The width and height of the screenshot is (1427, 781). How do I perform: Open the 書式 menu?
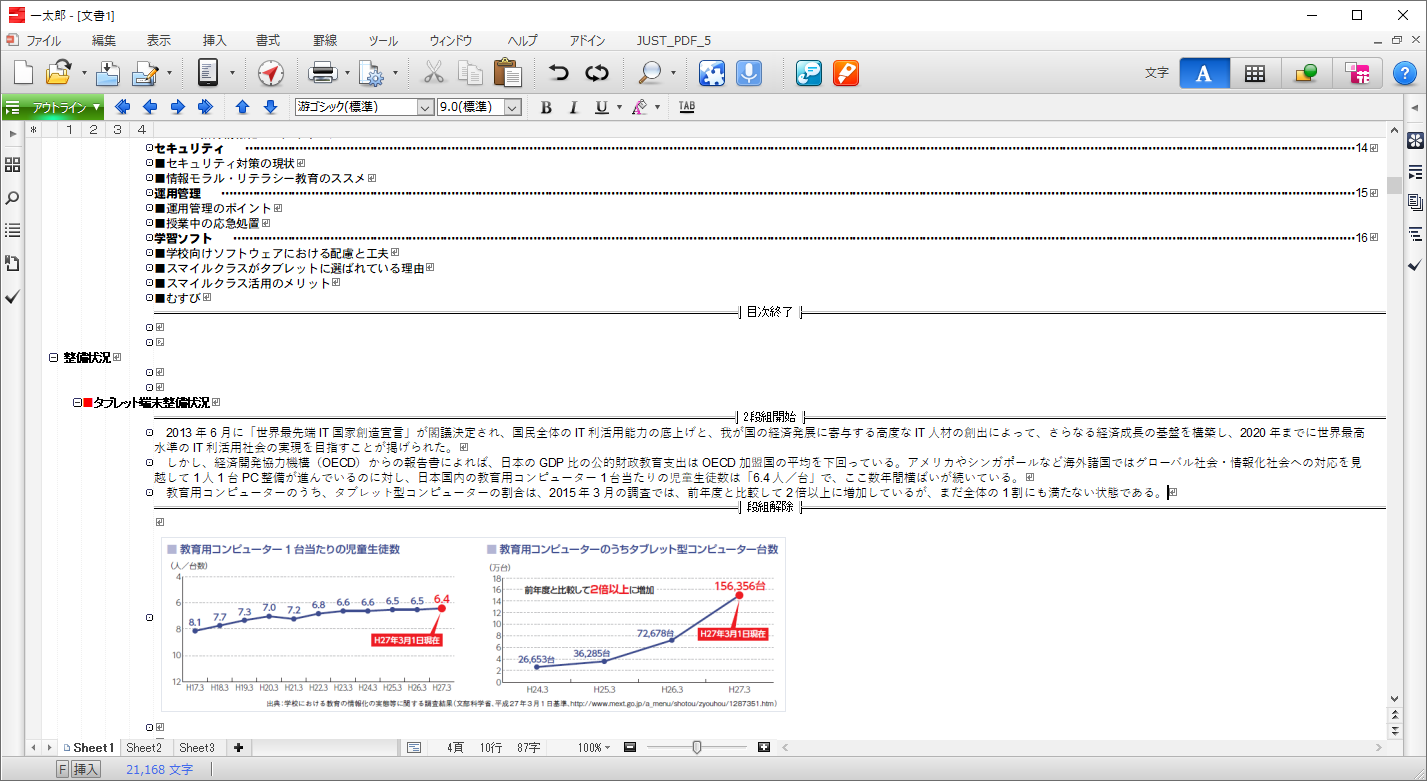(x=268, y=41)
